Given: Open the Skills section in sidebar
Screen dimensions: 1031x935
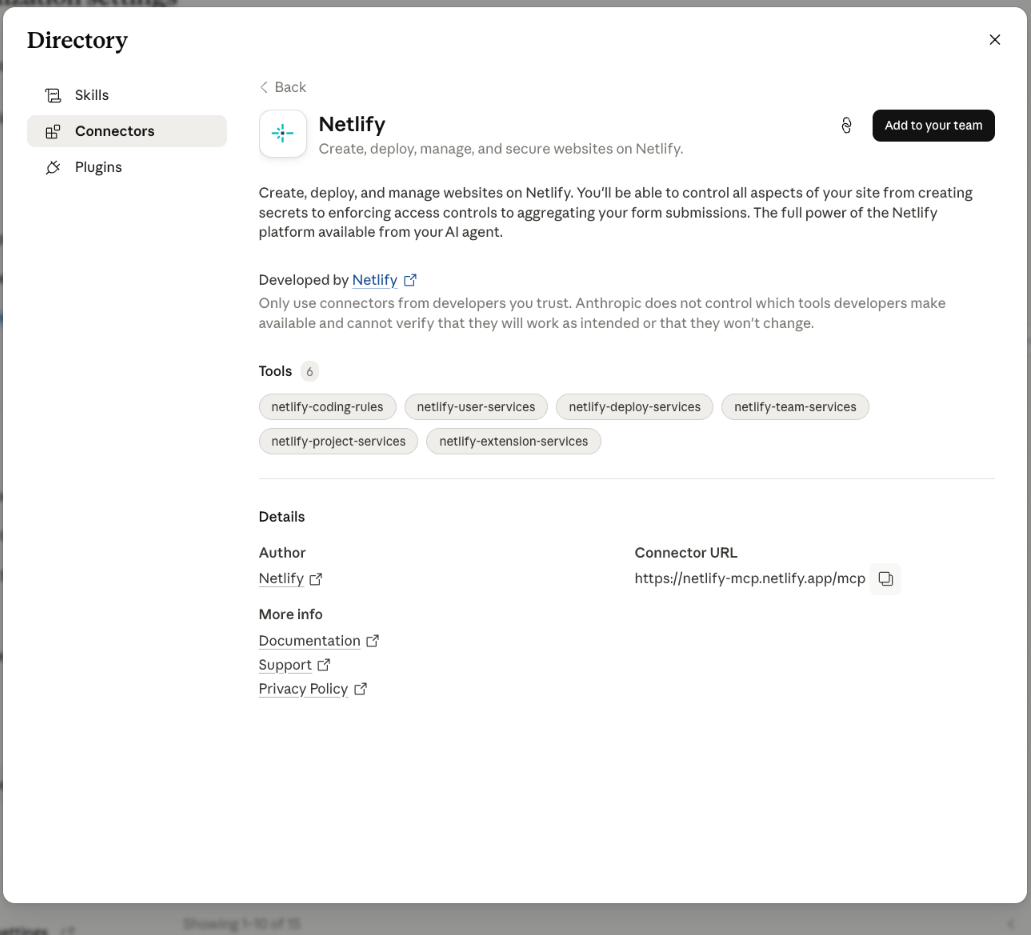Looking at the screenshot, I should coord(127,95).
